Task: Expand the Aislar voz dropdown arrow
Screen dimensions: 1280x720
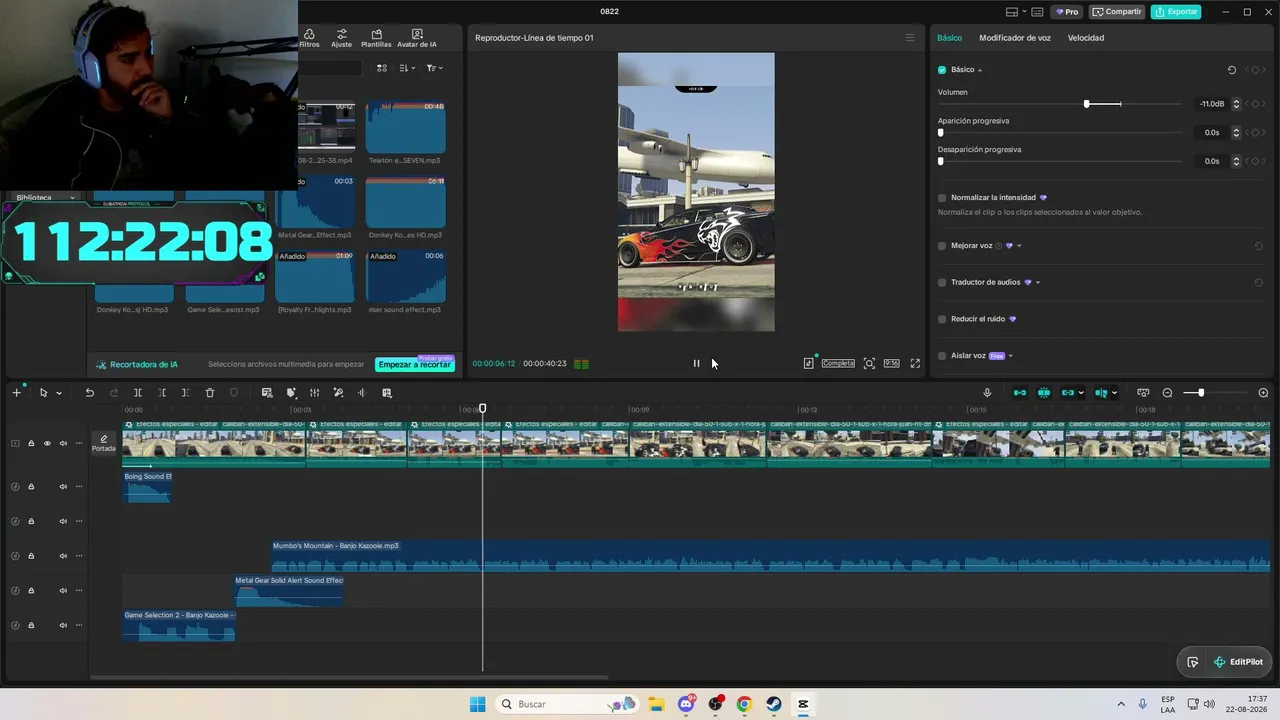Action: tap(1011, 356)
